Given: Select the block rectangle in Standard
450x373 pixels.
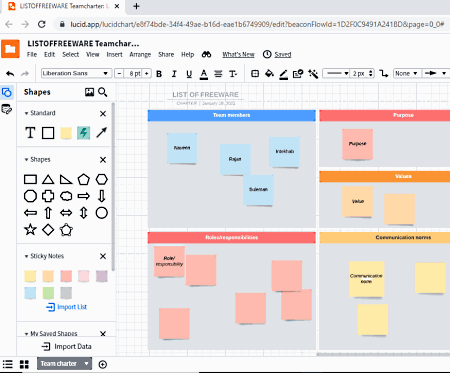Looking at the screenshot, I should click(x=48, y=133).
